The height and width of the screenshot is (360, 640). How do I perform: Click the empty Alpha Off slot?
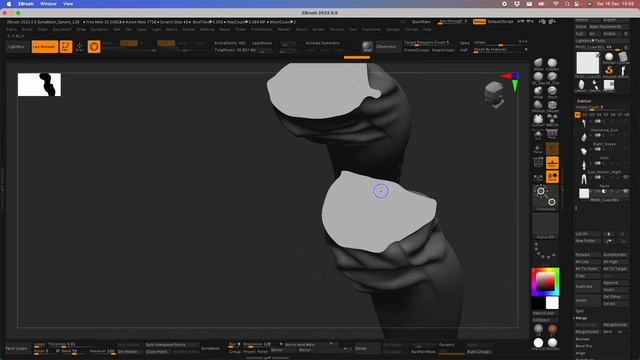(545, 225)
